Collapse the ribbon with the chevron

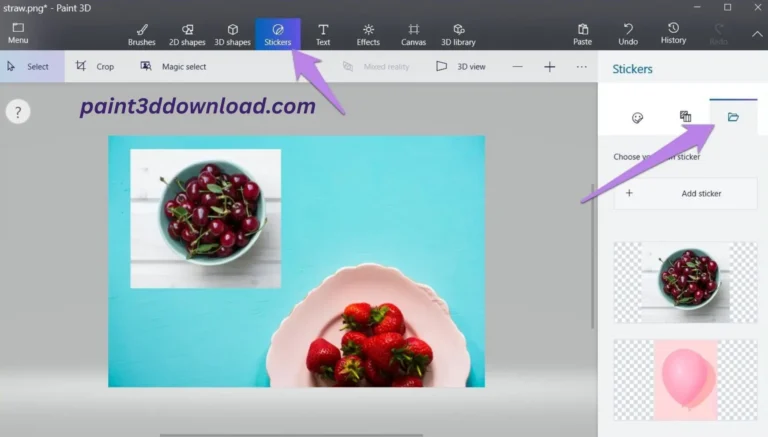click(757, 34)
